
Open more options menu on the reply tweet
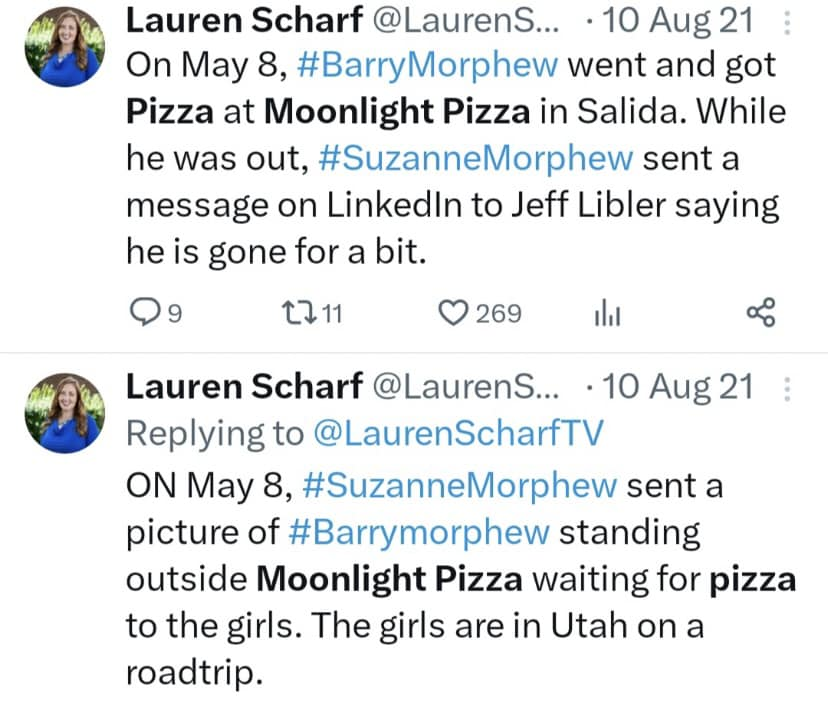(x=787, y=388)
